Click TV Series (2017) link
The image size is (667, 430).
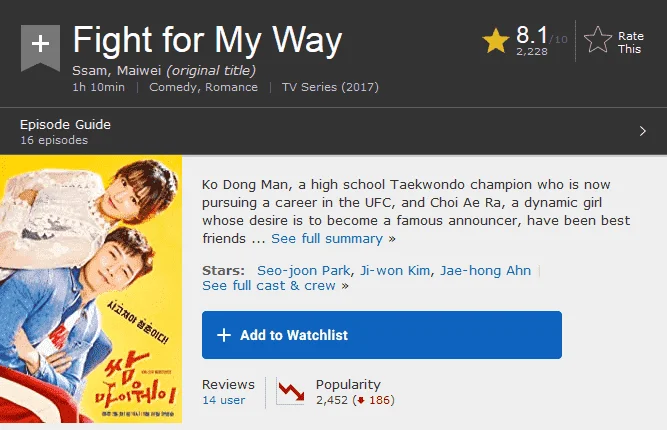[330, 87]
